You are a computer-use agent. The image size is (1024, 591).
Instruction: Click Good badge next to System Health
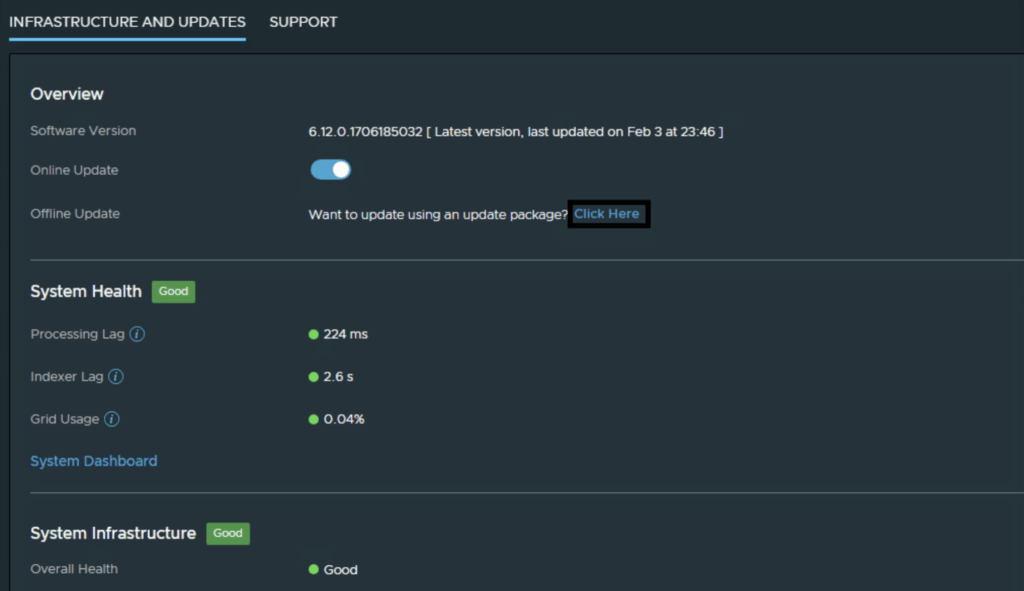pos(173,292)
